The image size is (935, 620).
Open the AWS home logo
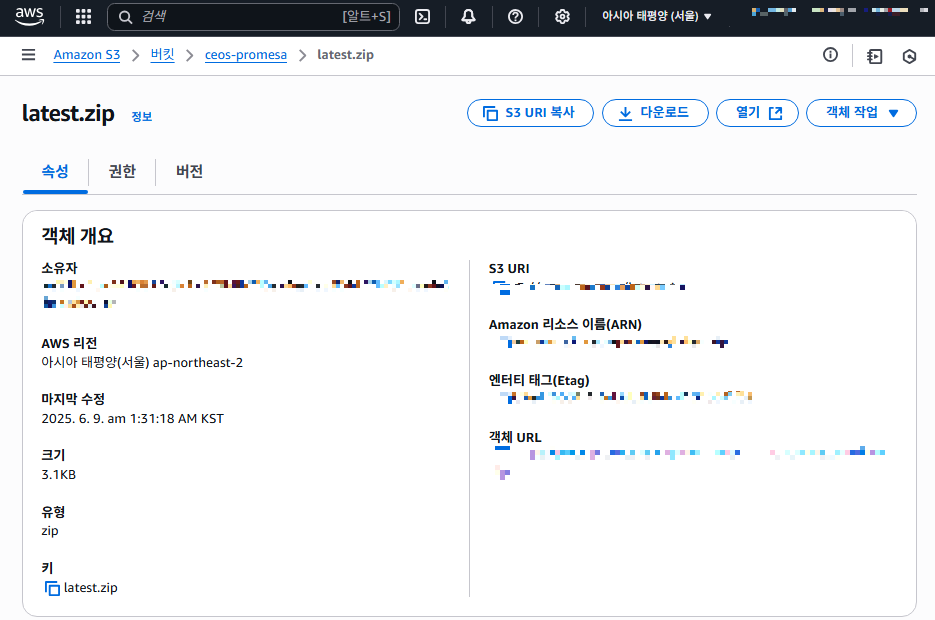coord(29,16)
